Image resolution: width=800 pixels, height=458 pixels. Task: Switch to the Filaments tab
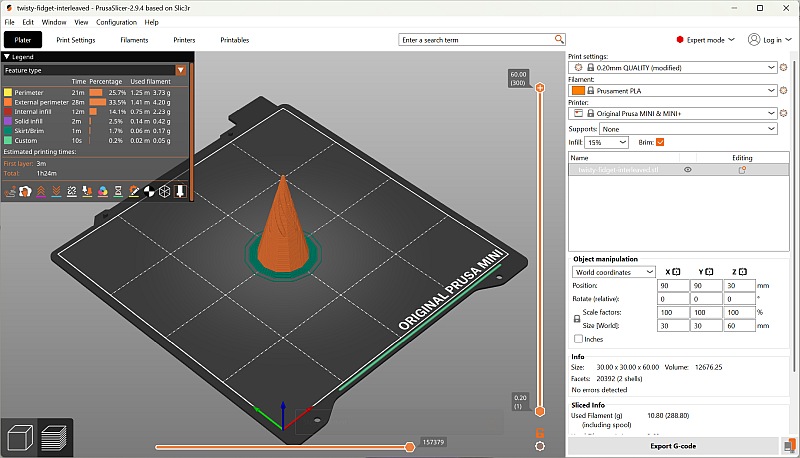[134, 40]
